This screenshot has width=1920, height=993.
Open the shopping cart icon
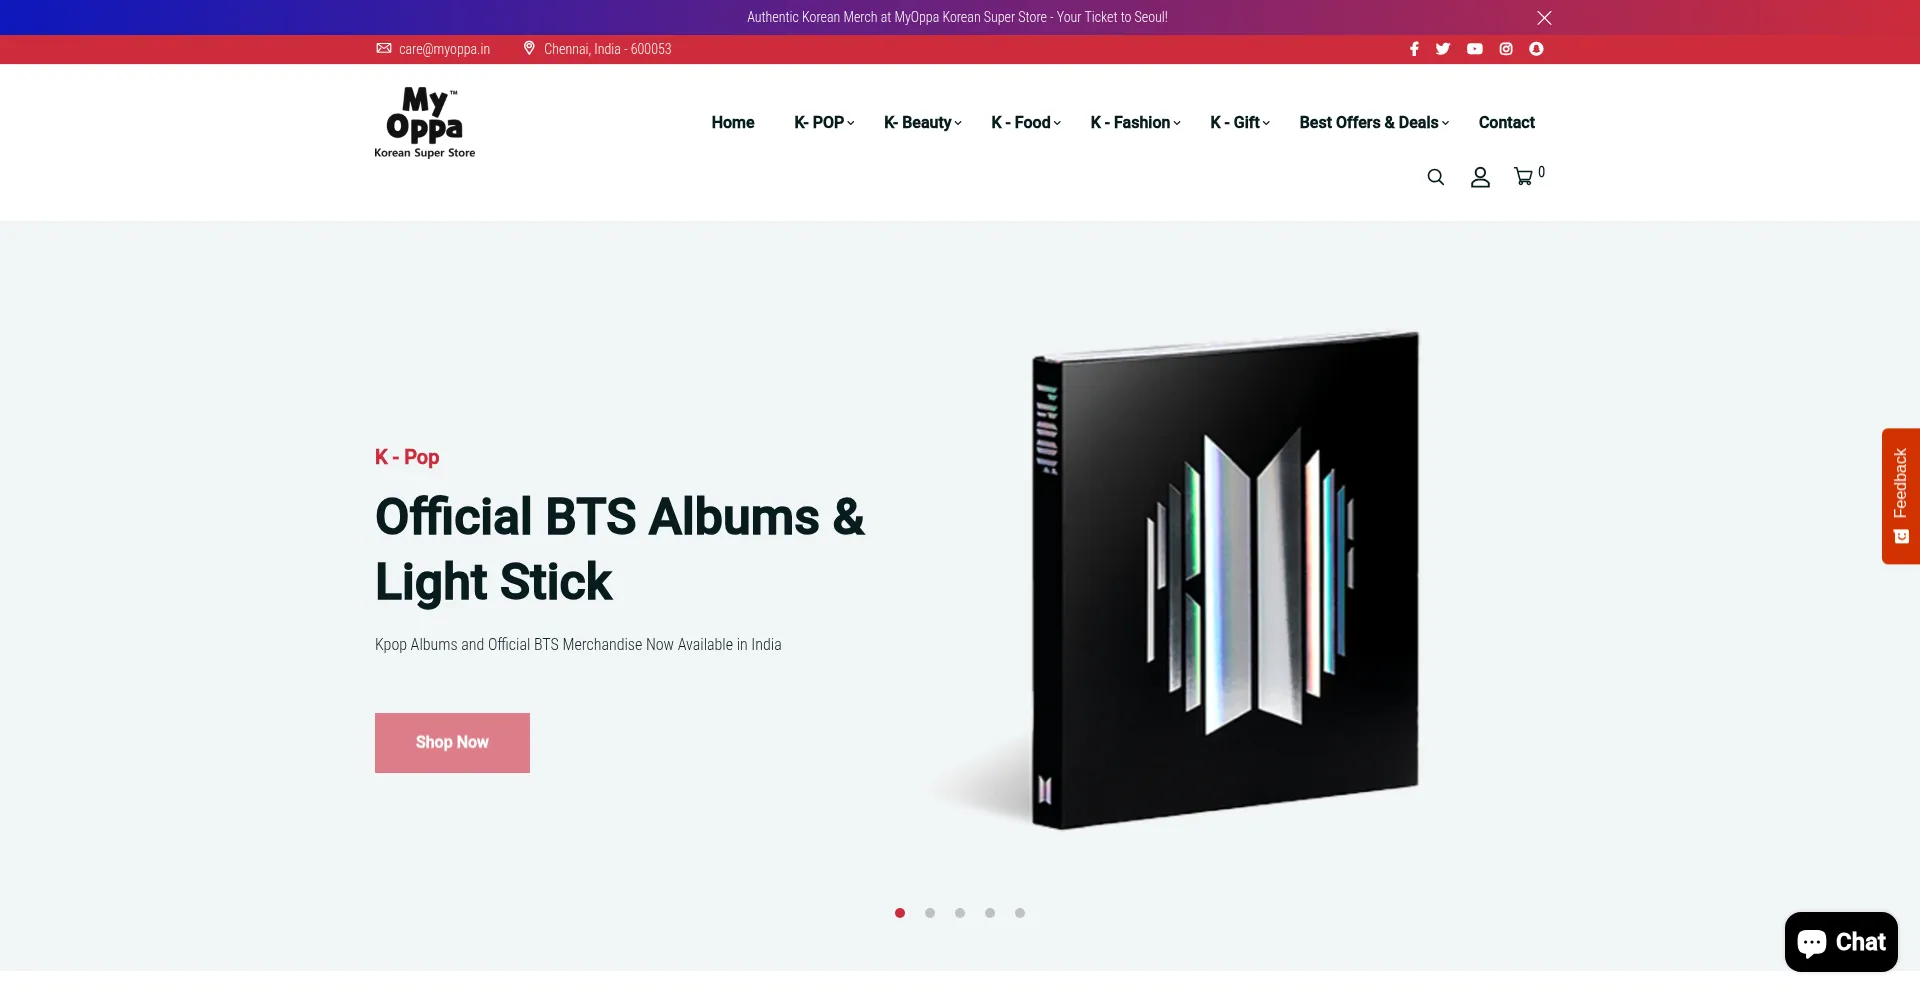(x=1524, y=177)
